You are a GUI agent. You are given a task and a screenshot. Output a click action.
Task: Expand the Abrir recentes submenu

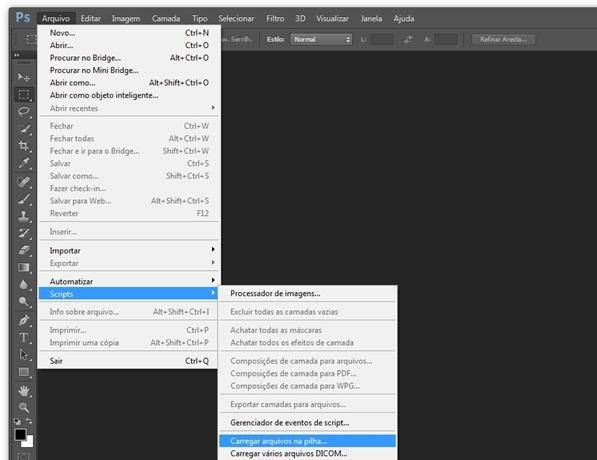[x=129, y=108]
